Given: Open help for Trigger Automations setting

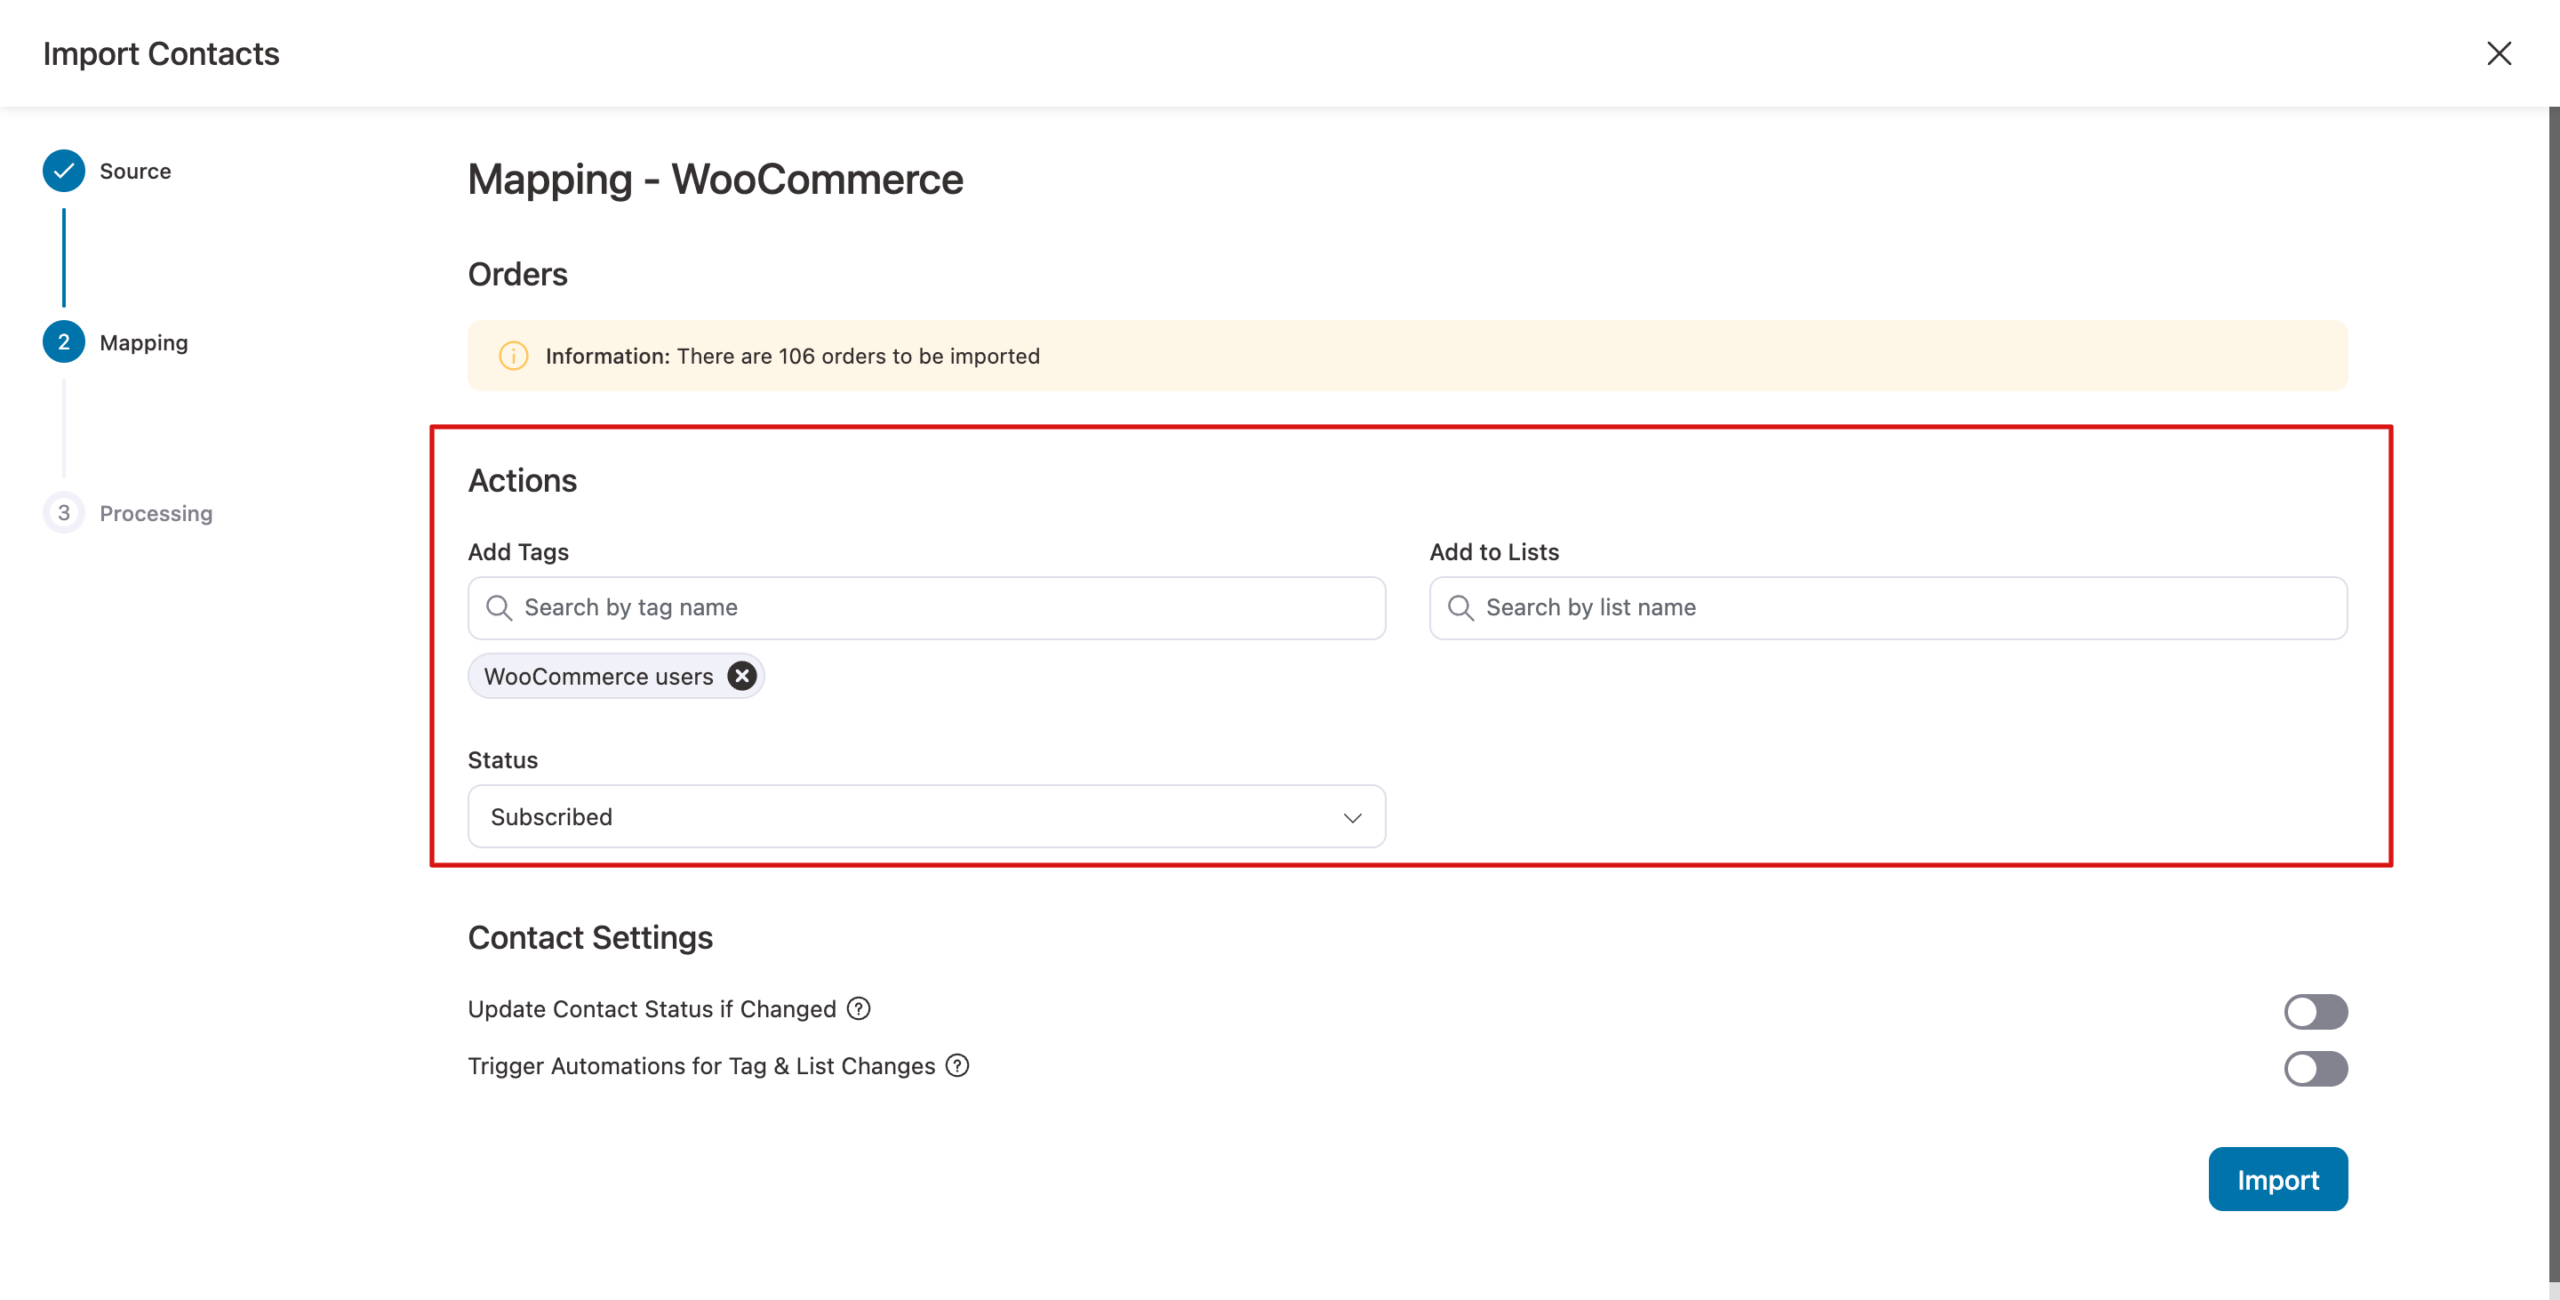Looking at the screenshot, I should pyautogui.click(x=956, y=1066).
